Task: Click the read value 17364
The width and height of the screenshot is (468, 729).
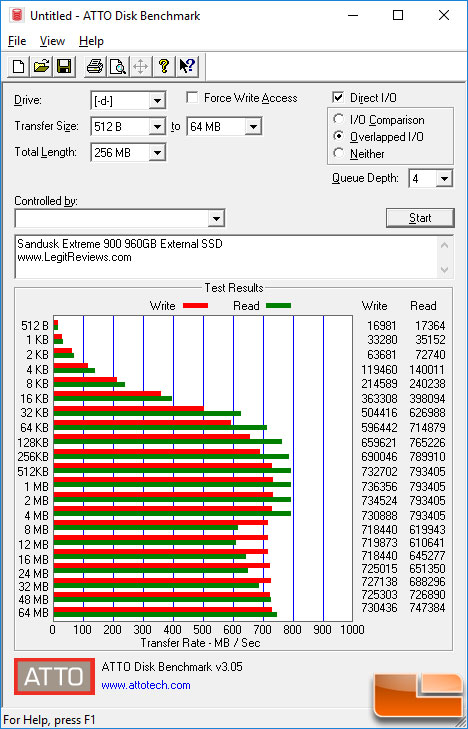Action: (x=430, y=326)
